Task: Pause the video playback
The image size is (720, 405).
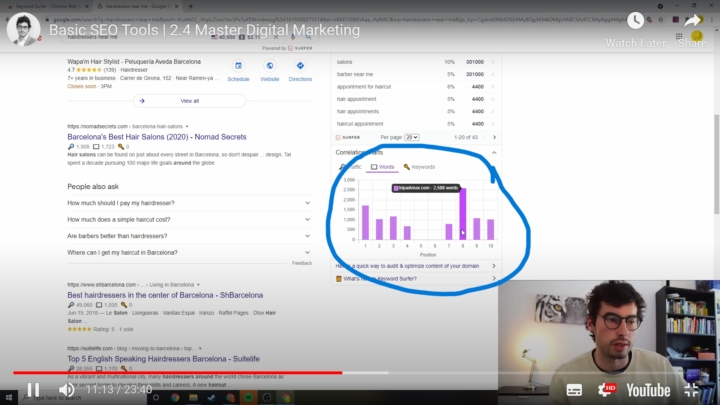Action: coord(33,390)
